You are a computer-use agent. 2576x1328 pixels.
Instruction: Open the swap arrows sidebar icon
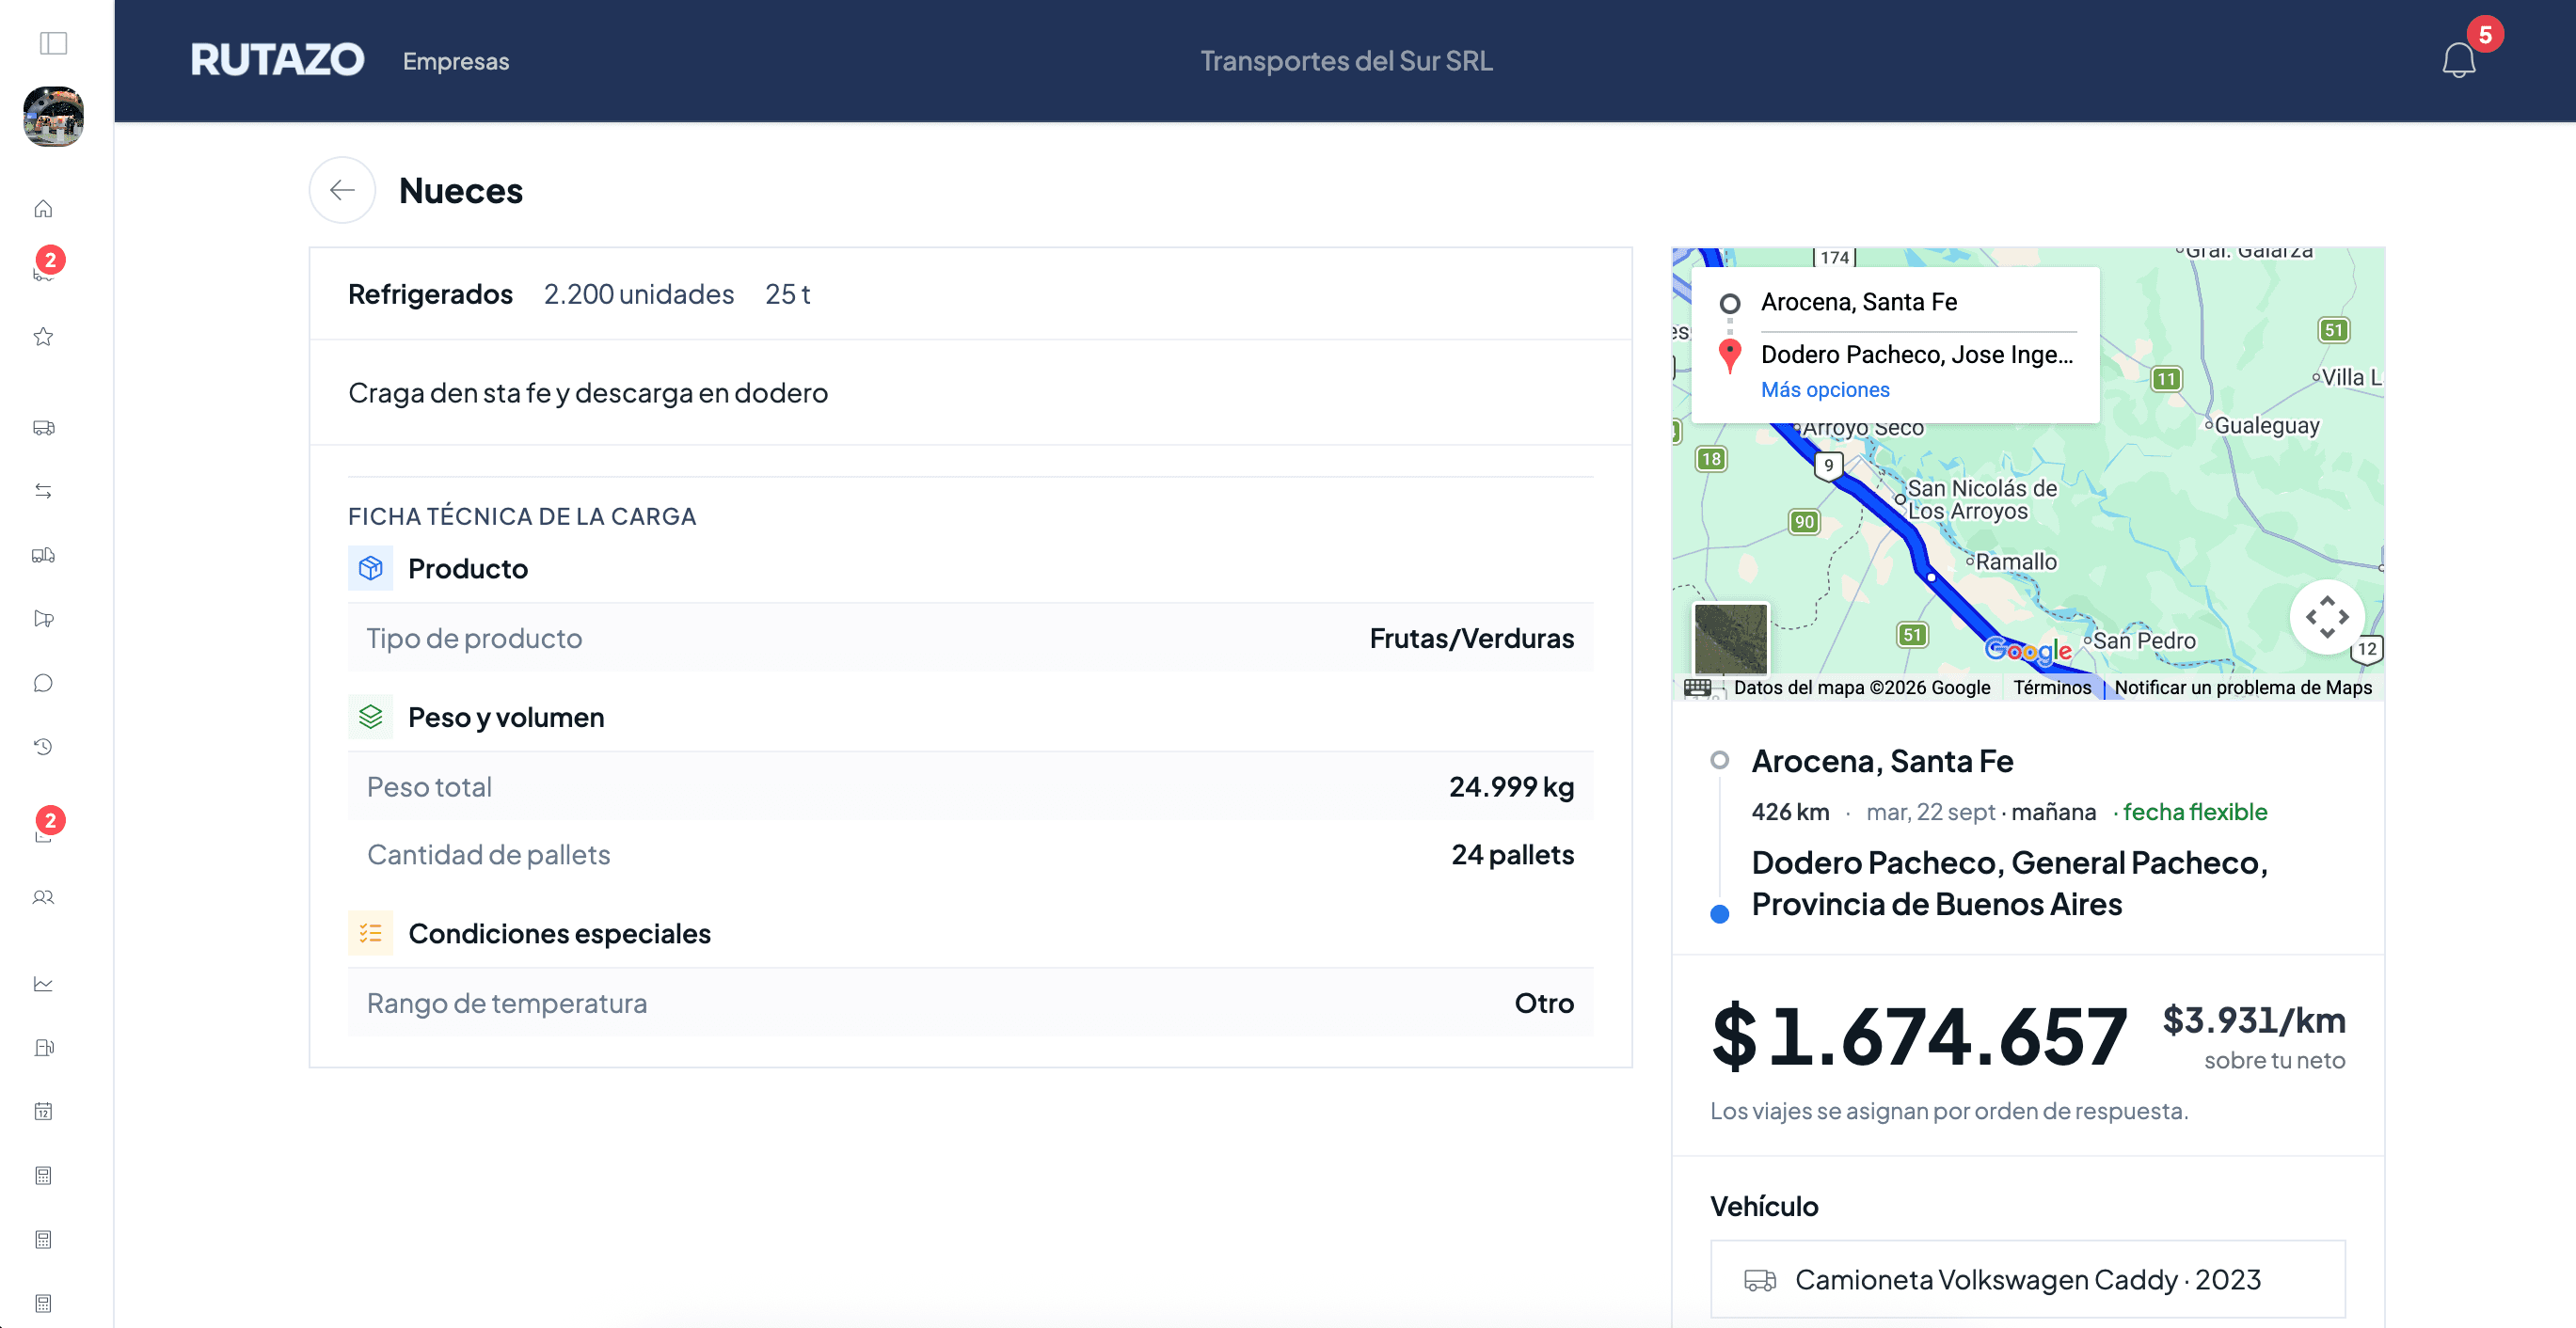point(43,491)
